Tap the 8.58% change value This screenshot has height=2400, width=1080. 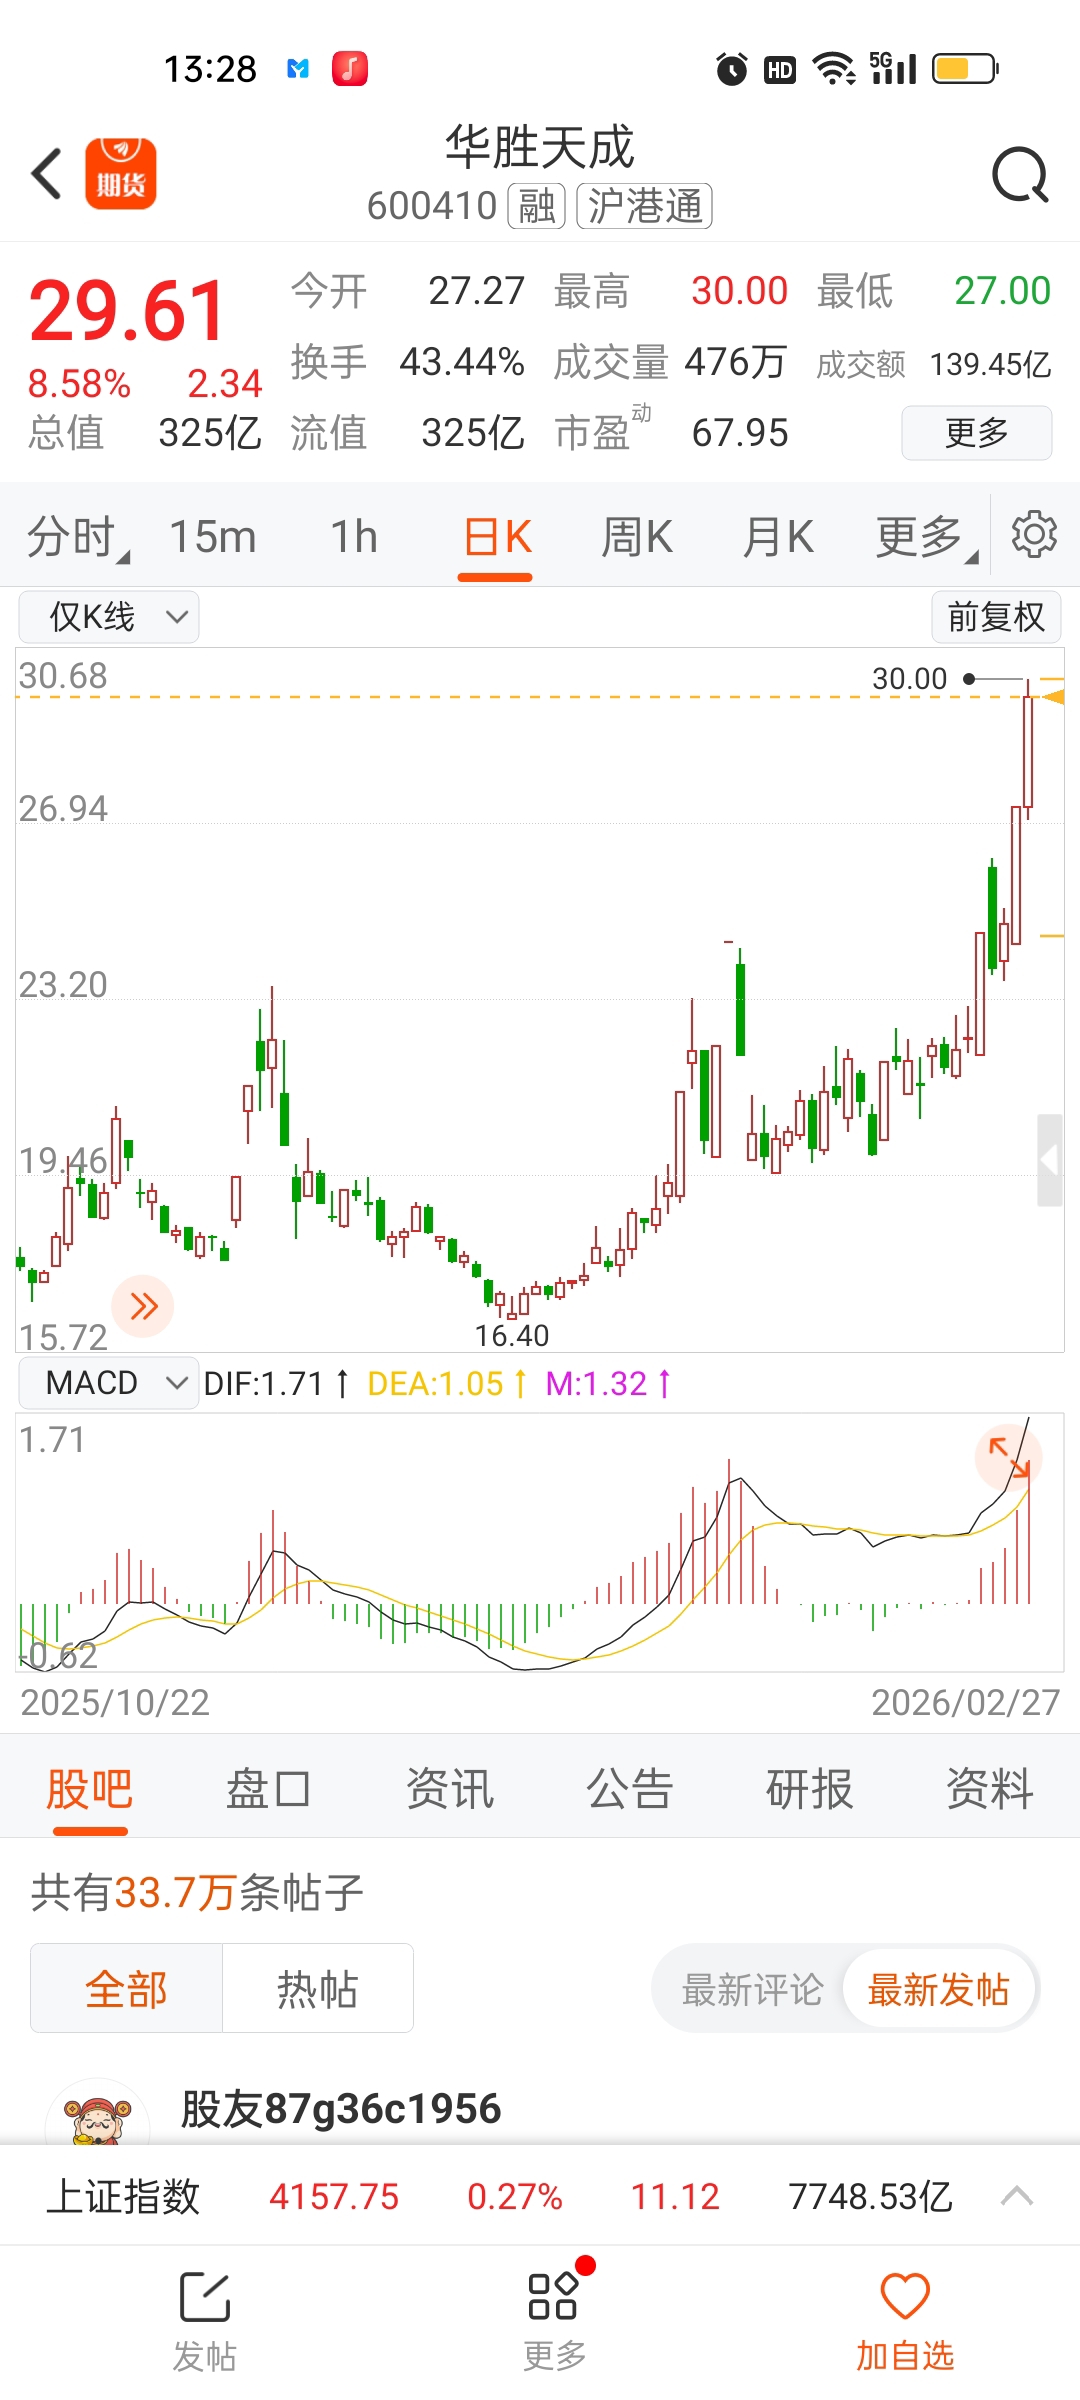coord(79,384)
